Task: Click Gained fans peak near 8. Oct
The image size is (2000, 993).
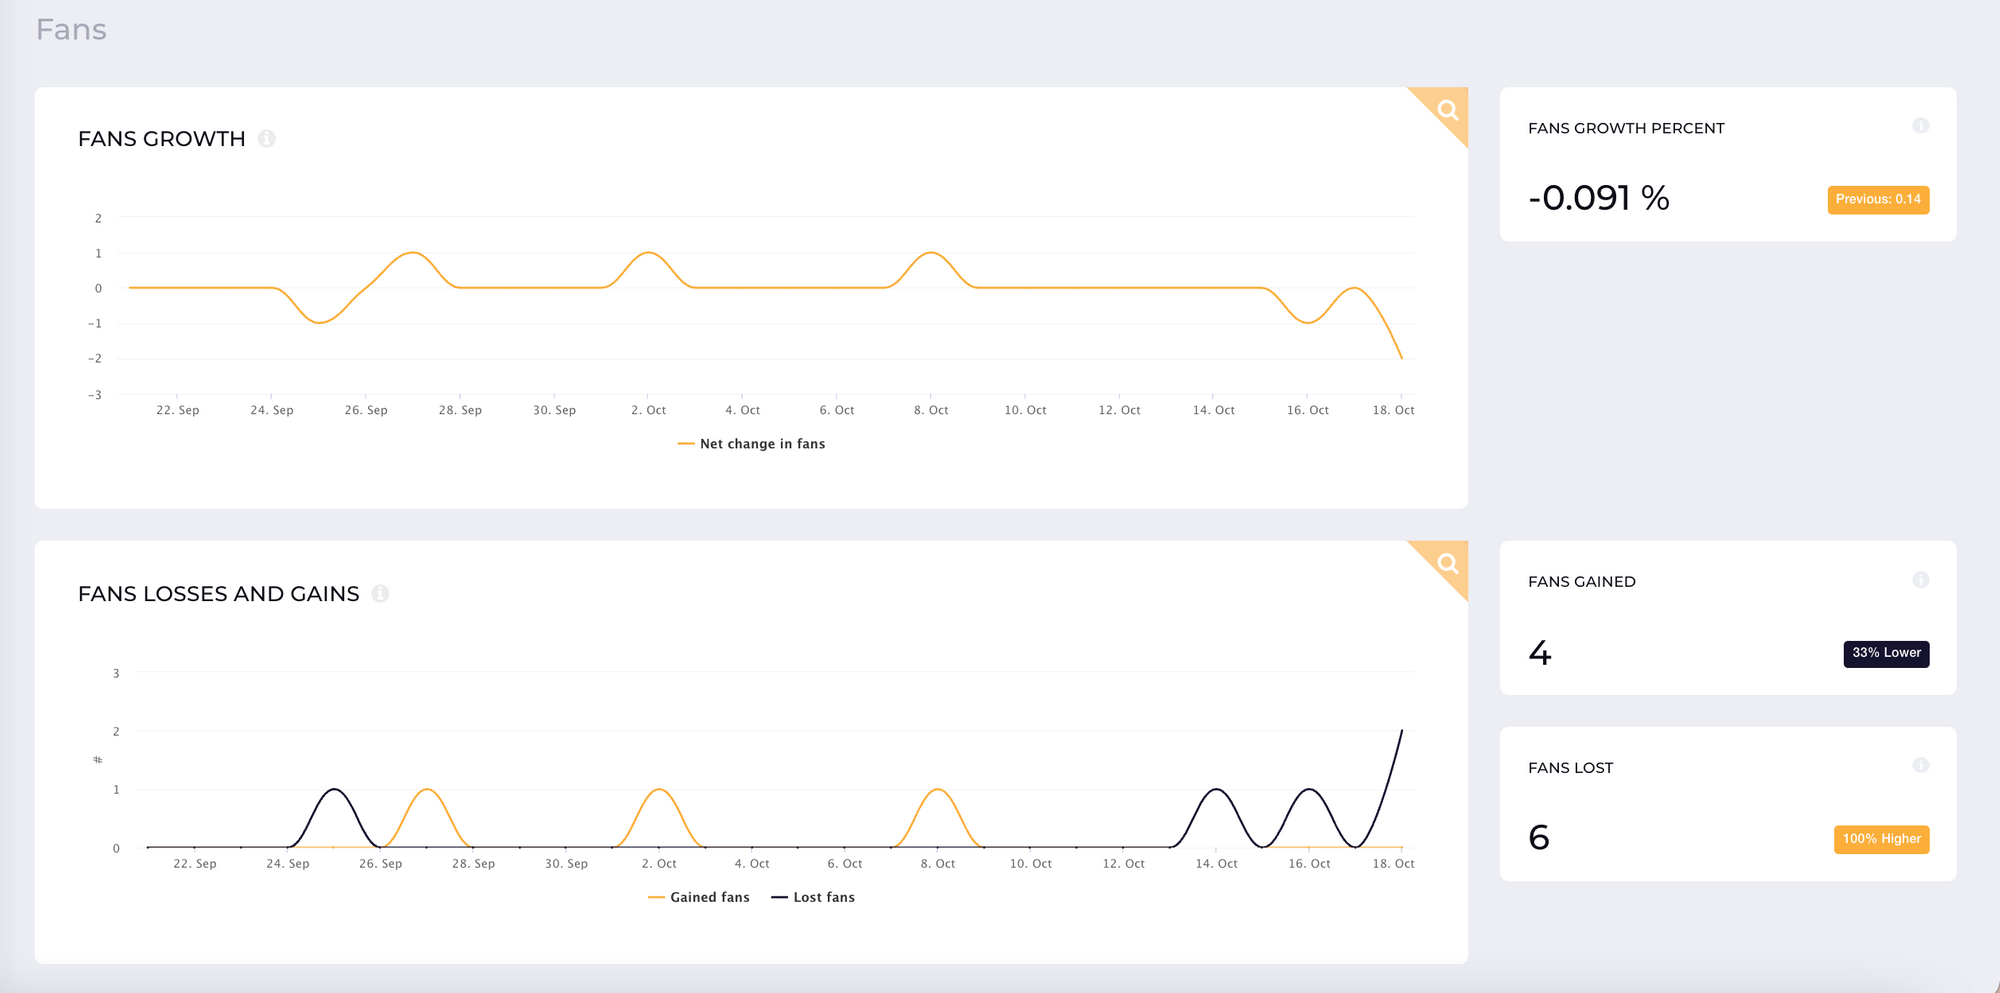Action: [938, 790]
